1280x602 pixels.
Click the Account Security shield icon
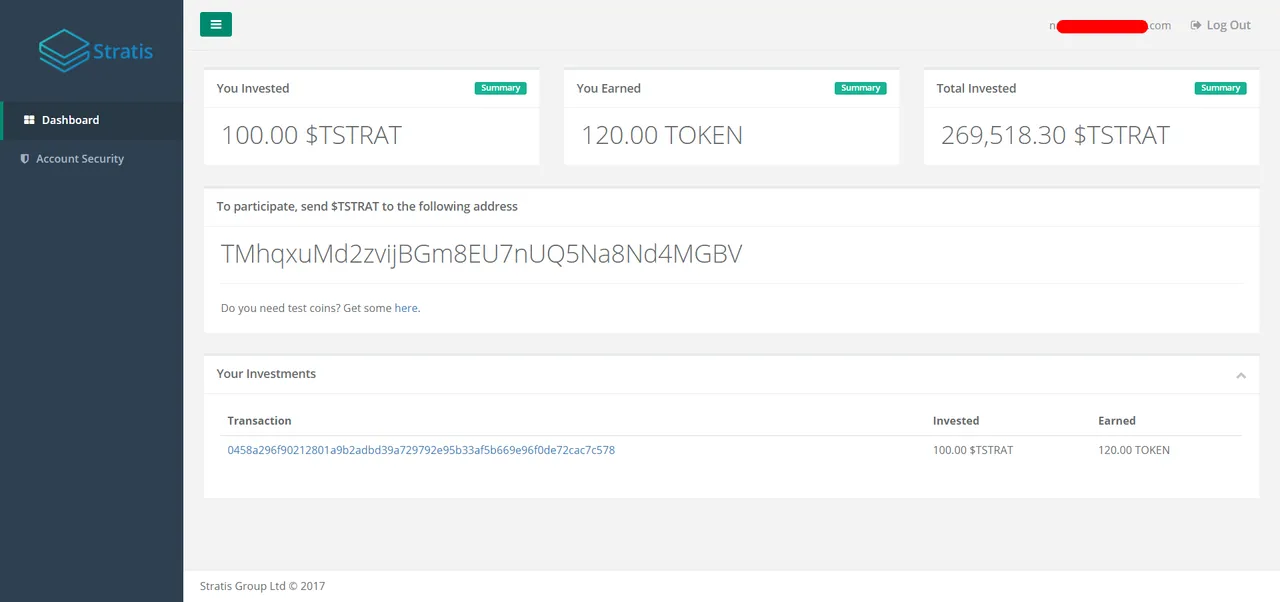25,159
